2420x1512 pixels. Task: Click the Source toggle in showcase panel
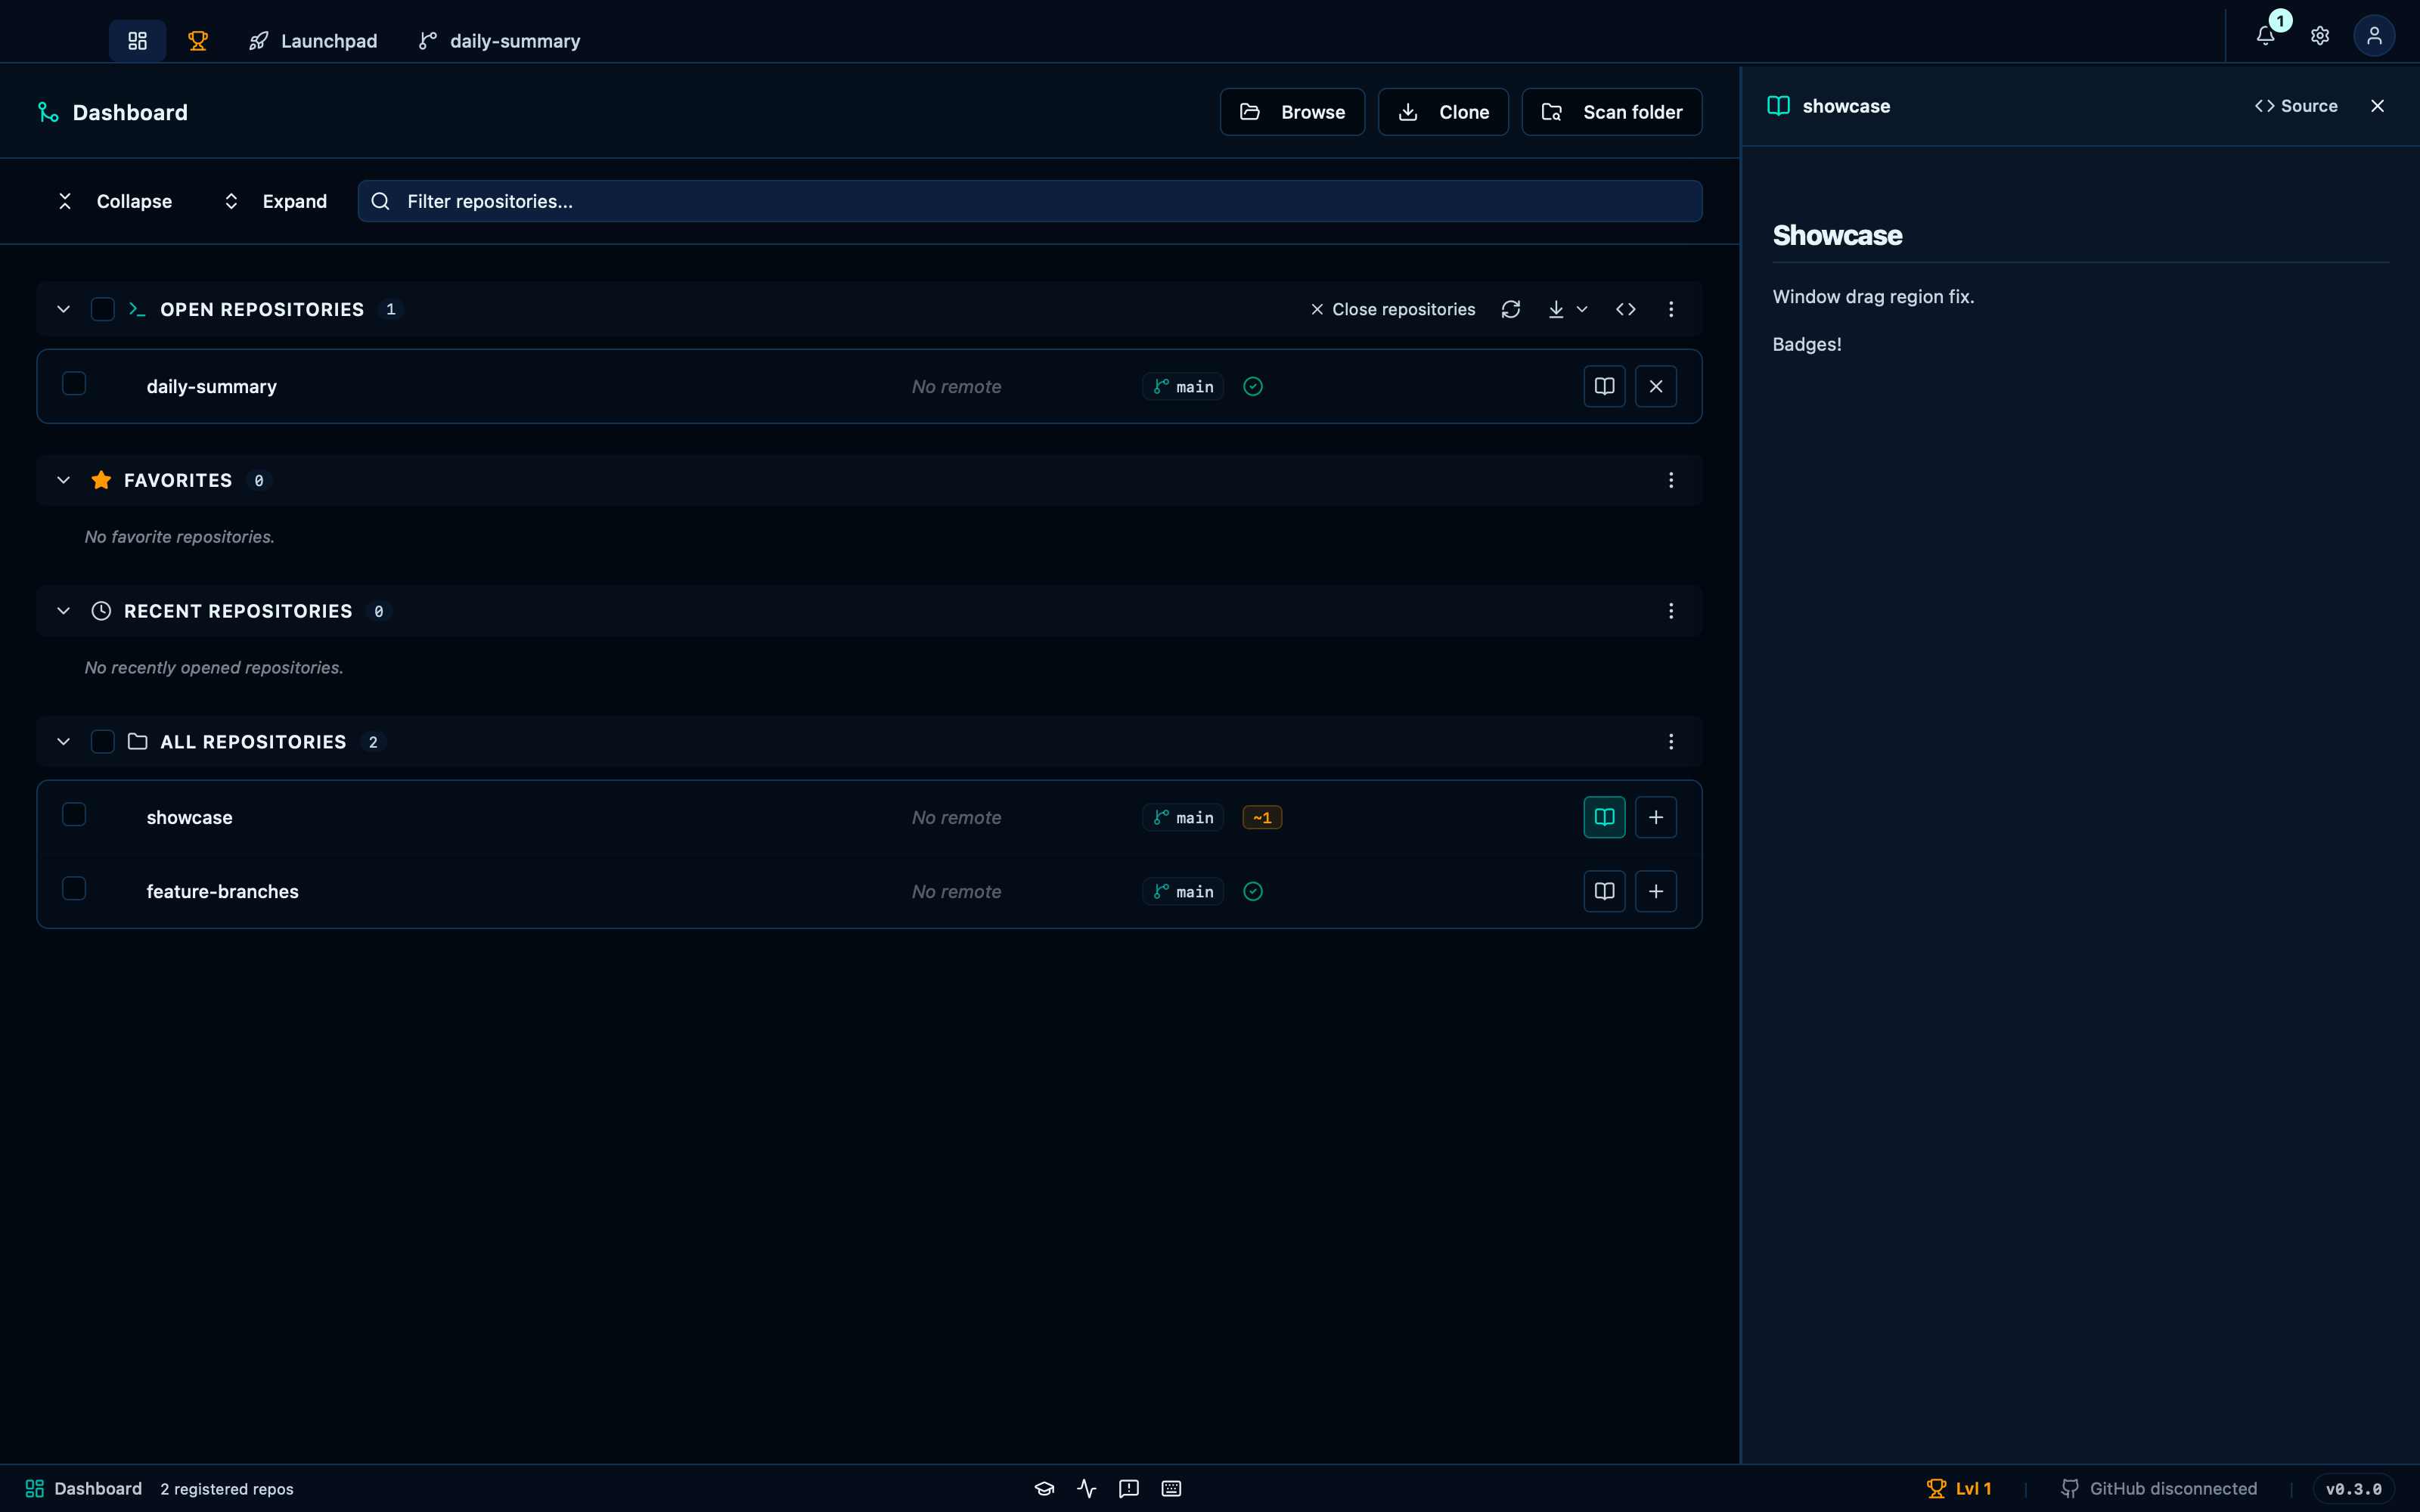[x=2296, y=106]
